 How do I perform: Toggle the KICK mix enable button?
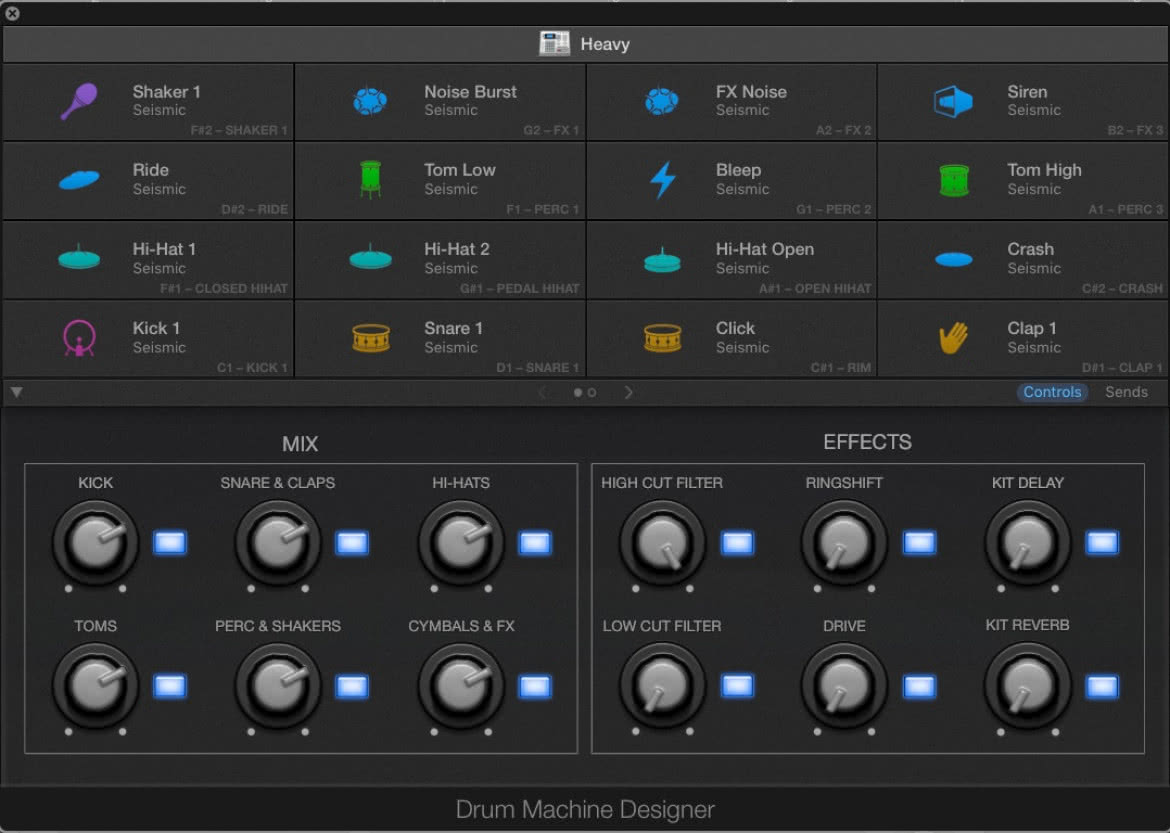coord(169,543)
